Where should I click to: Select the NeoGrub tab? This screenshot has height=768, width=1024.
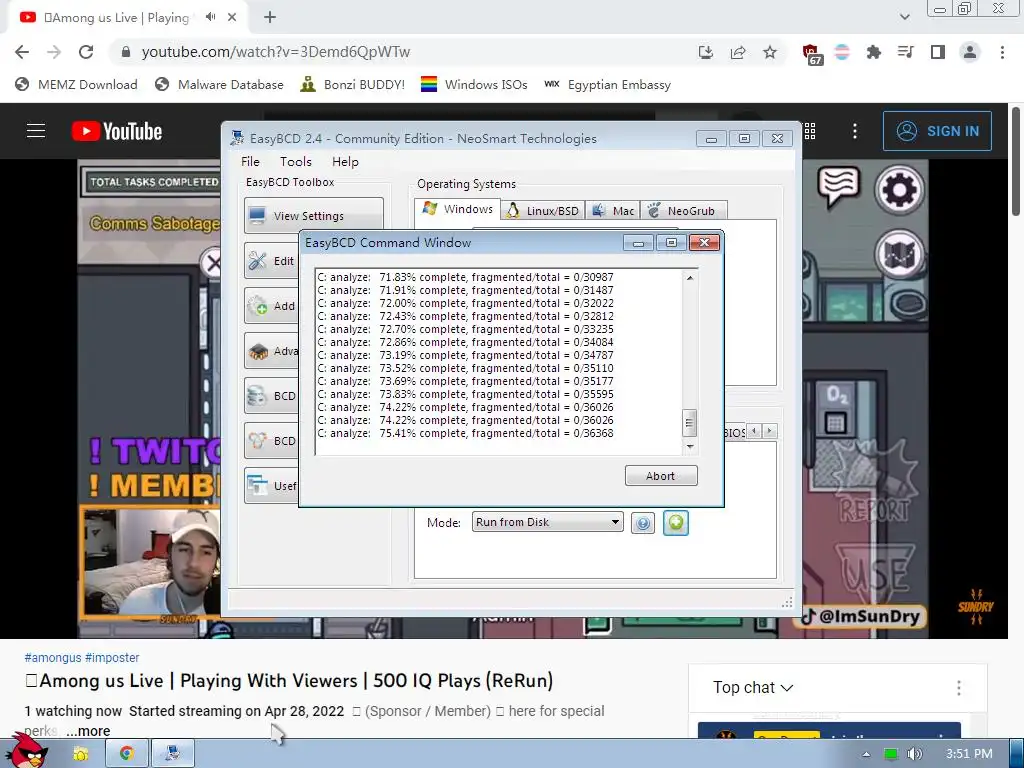684,211
